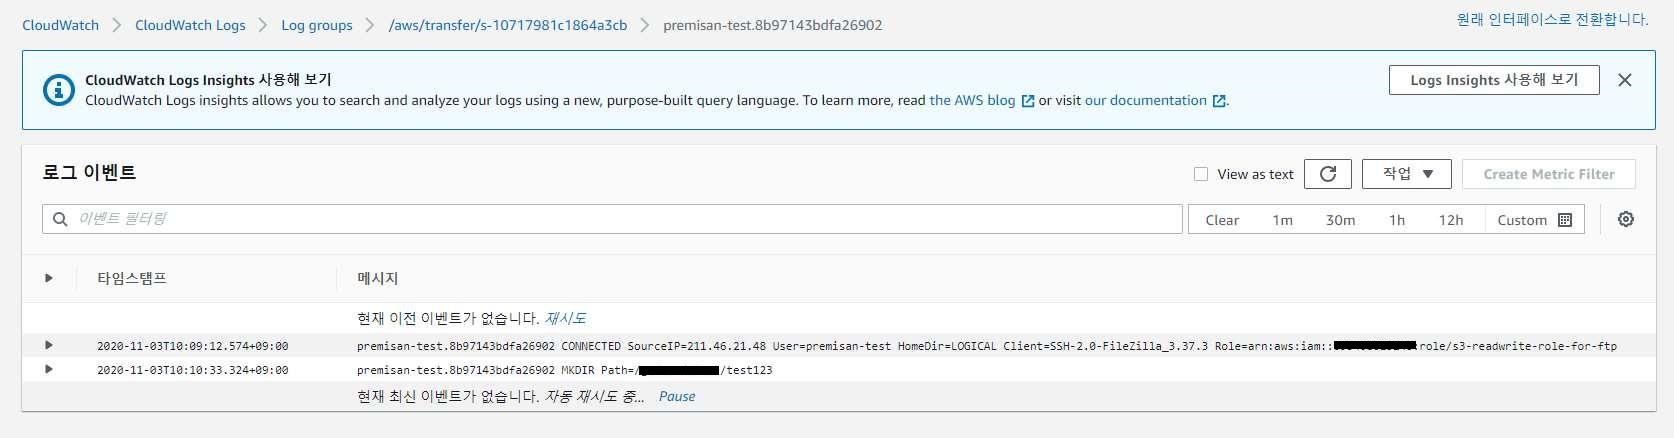Click external link icon after our documentation
The image size is (1674, 438).
[x=1219, y=101]
